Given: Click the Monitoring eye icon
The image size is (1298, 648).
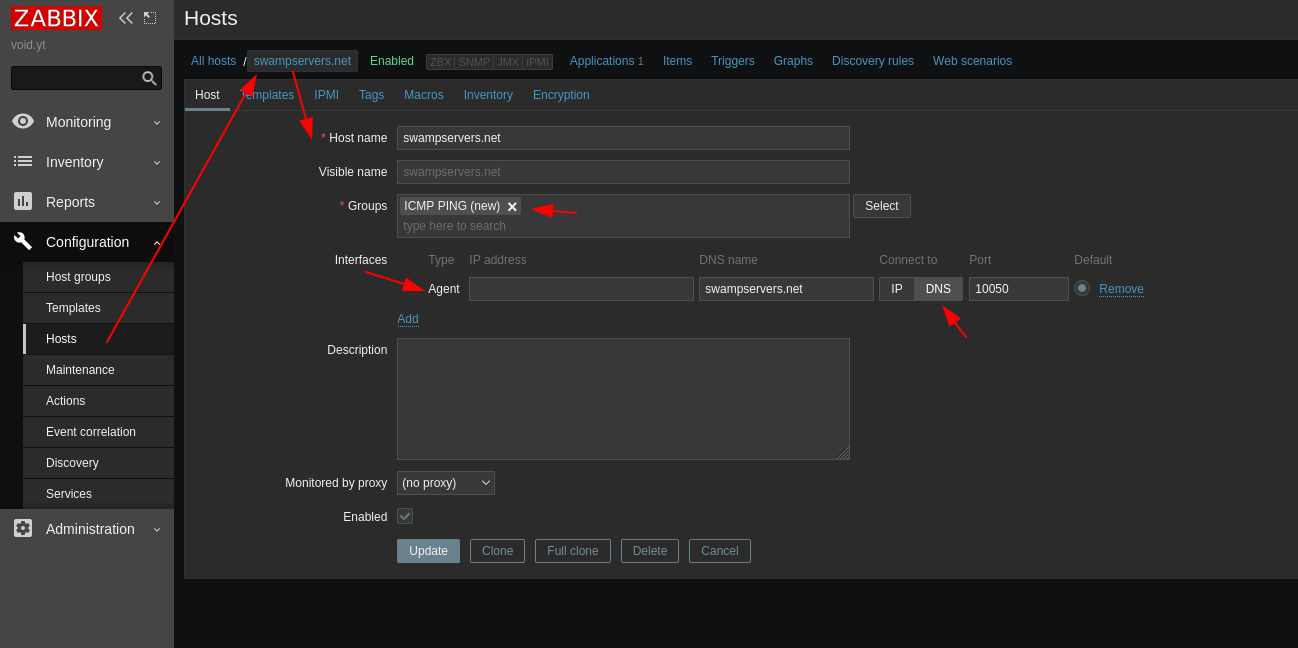Looking at the screenshot, I should (23, 121).
